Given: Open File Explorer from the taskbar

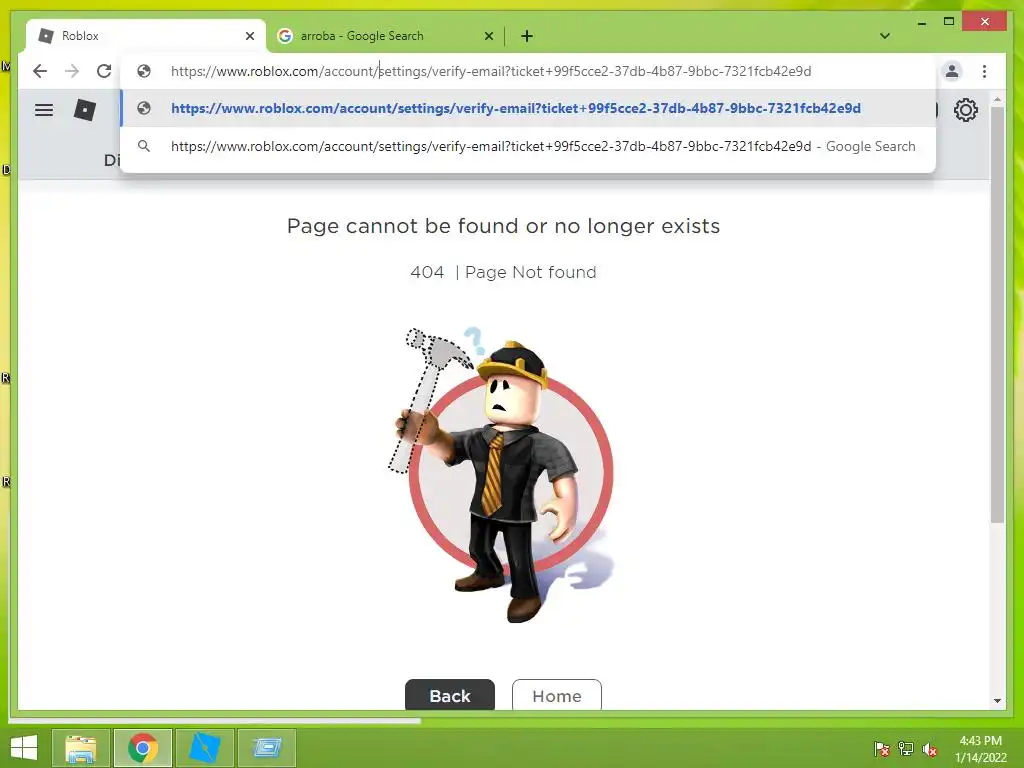Looking at the screenshot, I should (x=81, y=748).
